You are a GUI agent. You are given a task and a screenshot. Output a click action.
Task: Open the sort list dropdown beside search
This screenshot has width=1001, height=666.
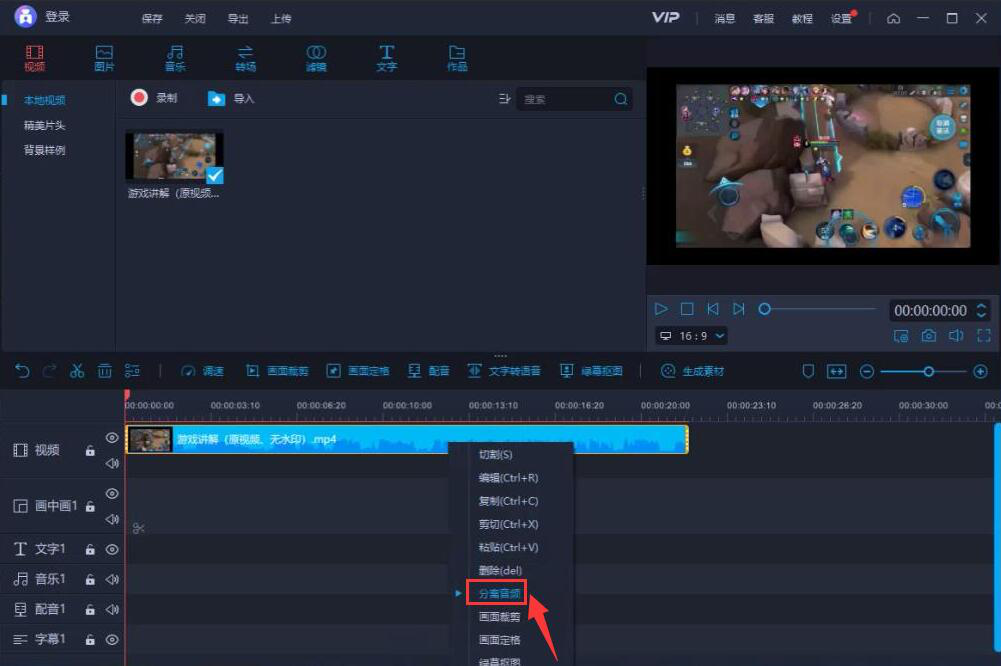(504, 99)
